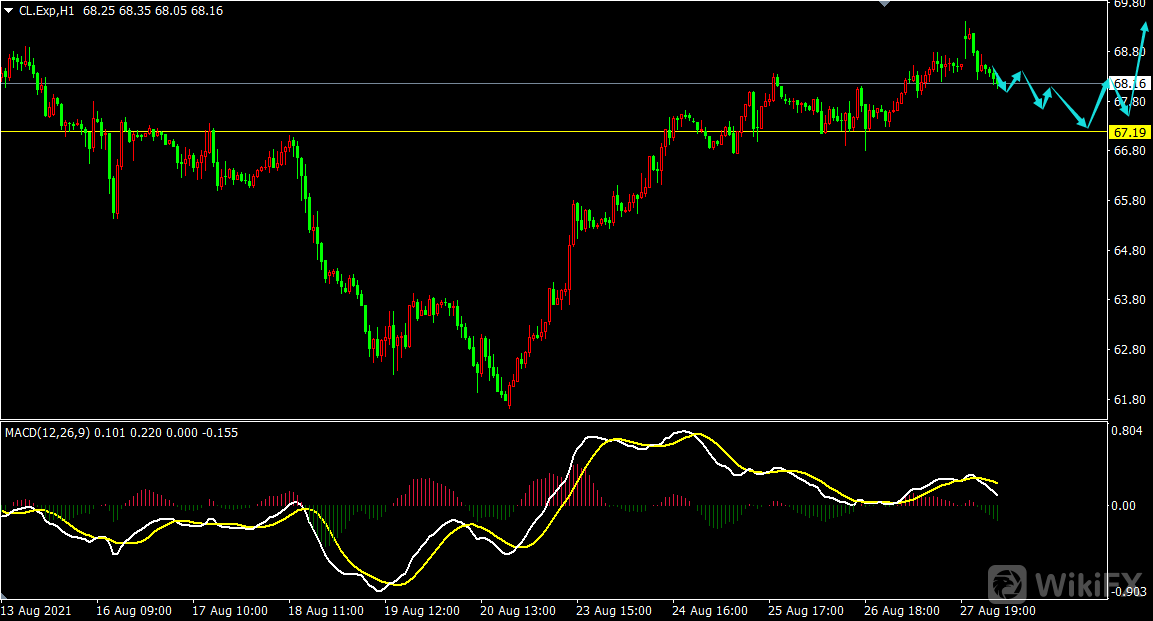The height and width of the screenshot is (621, 1153).
Task: Click the 20 Aug 13:00 time label
Action: [518, 610]
